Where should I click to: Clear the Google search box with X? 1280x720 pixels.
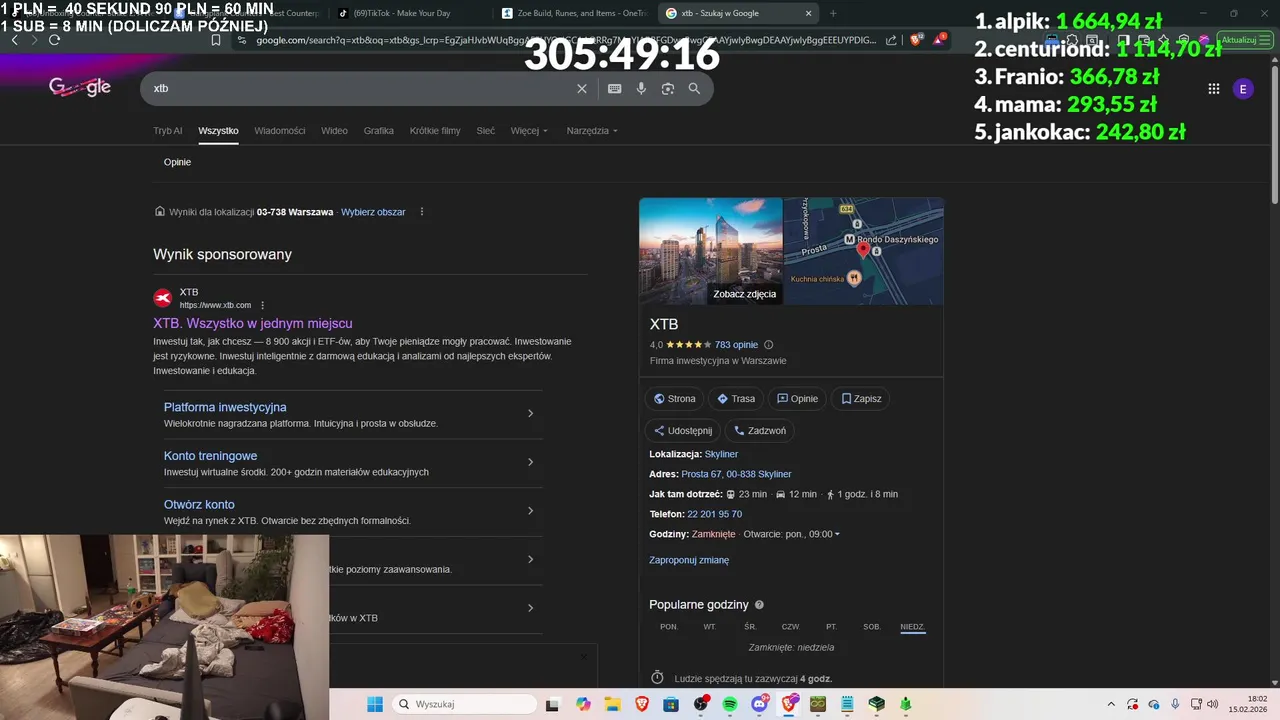point(582,88)
